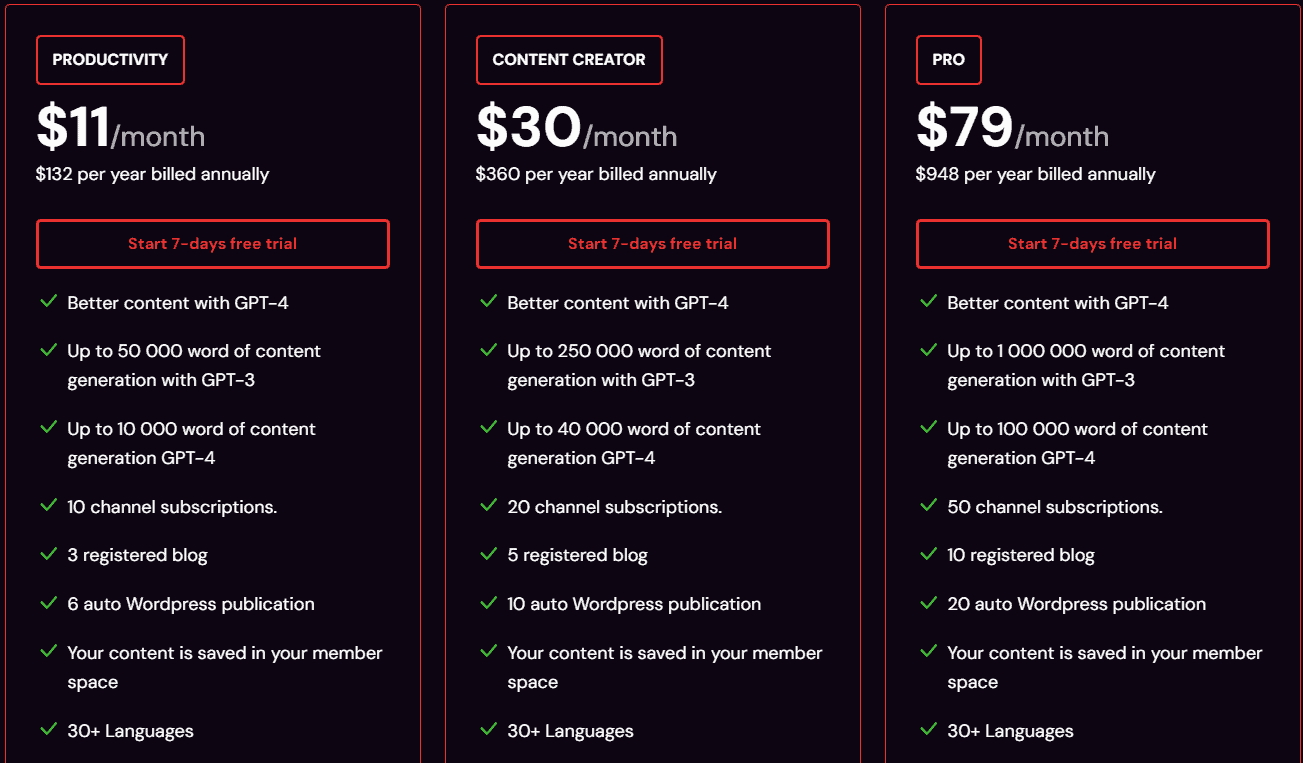Start the free trial for Content Creator plan
Viewport: 1303px width, 763px height.
point(652,243)
